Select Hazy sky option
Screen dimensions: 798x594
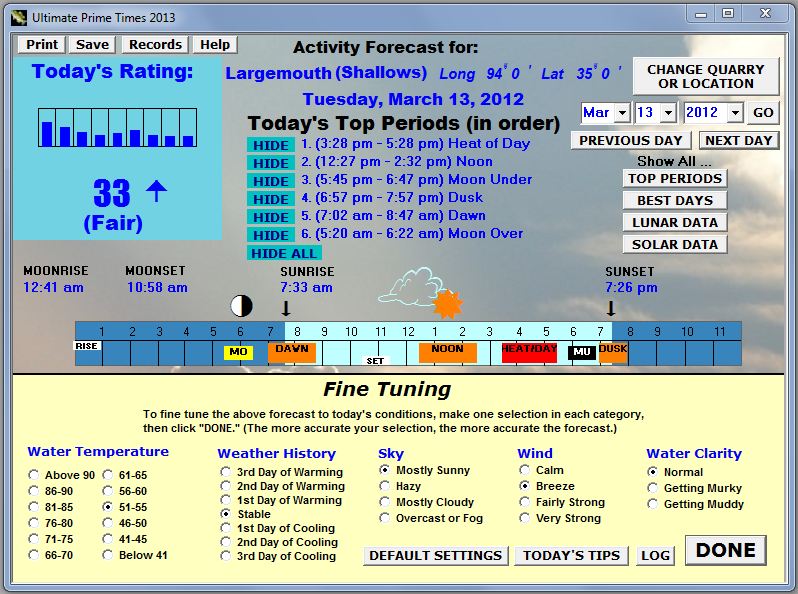click(385, 486)
